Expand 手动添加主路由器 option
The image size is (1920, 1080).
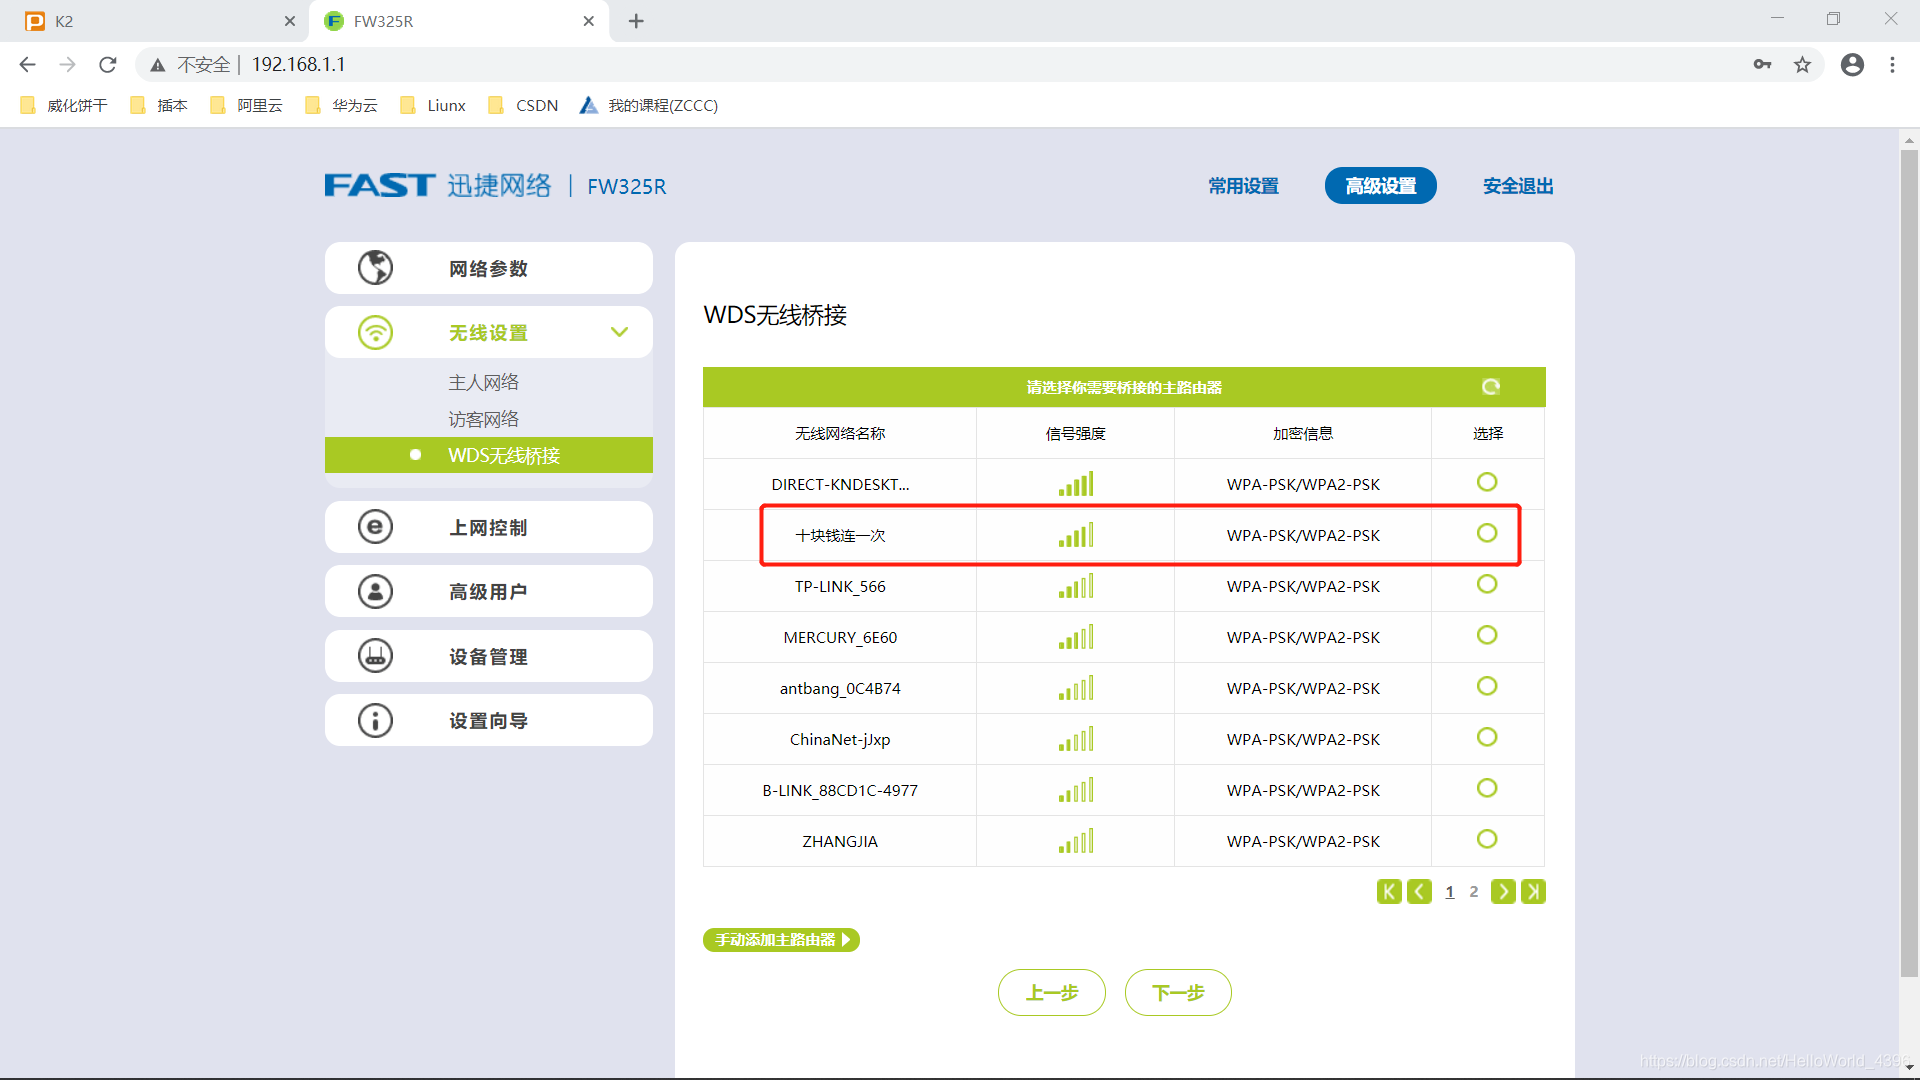(781, 940)
